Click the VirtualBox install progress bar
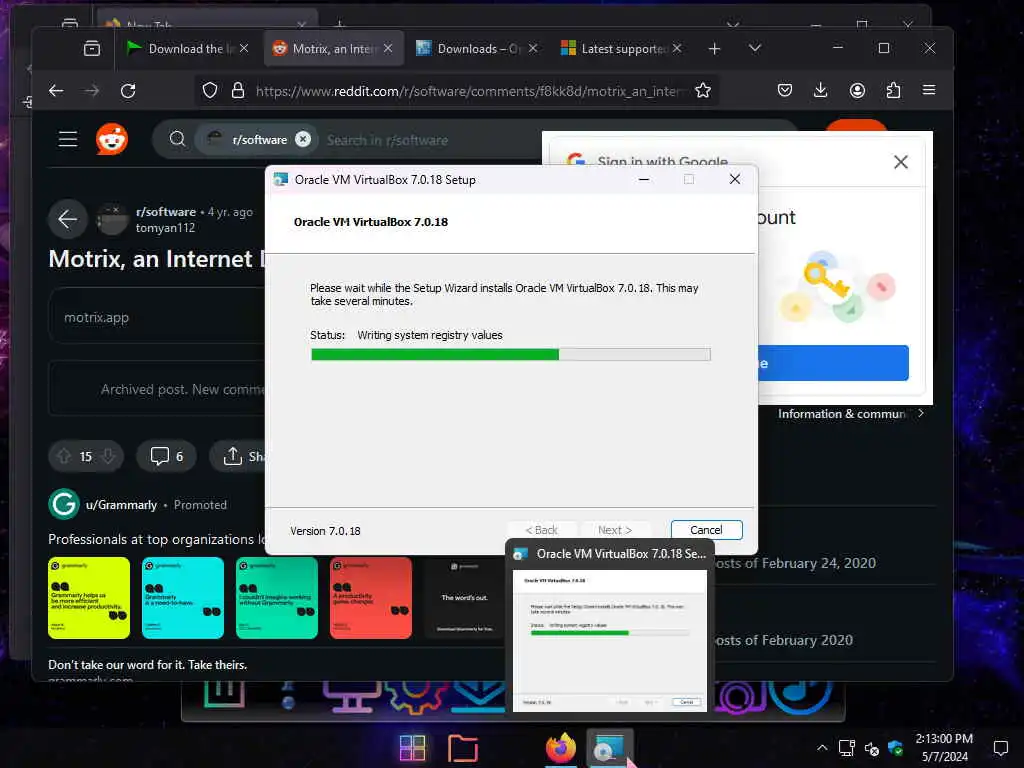 pyautogui.click(x=511, y=355)
